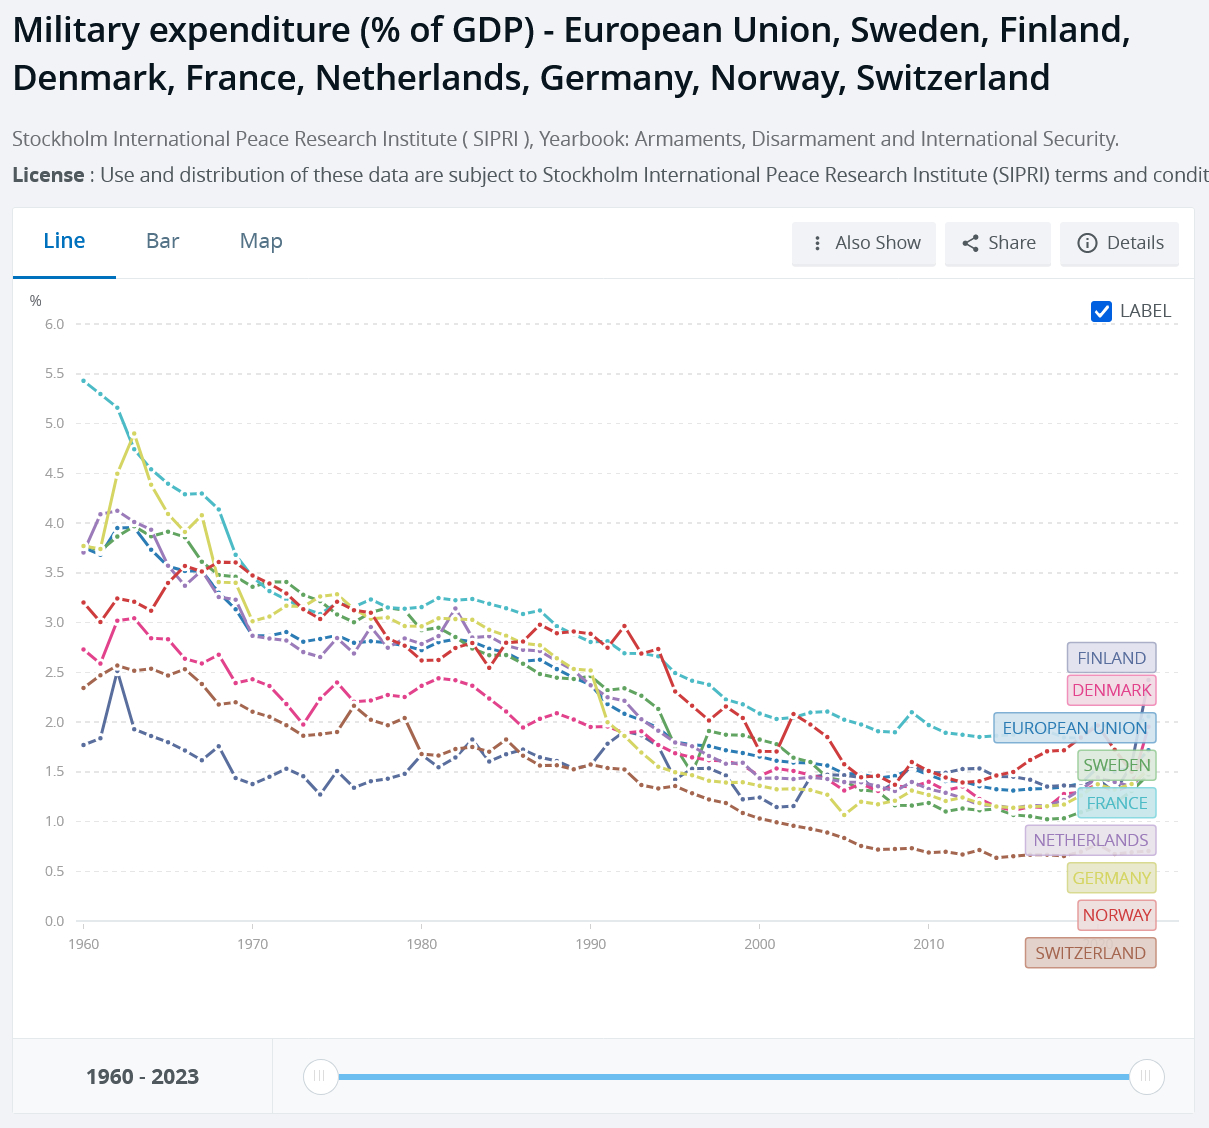
Task: Click the DENMARK series label
Action: 1111,690
